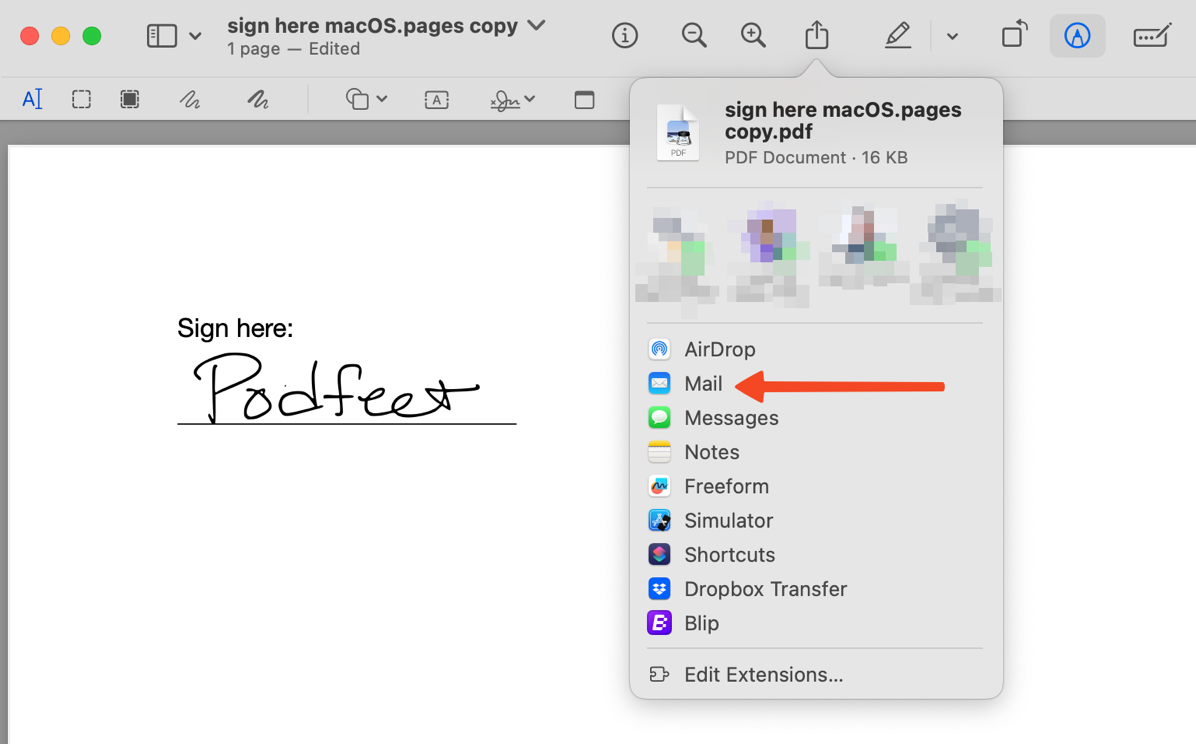Screen dimensions: 1196x744
Task: Select the Sketch pen tool
Action: (190, 99)
